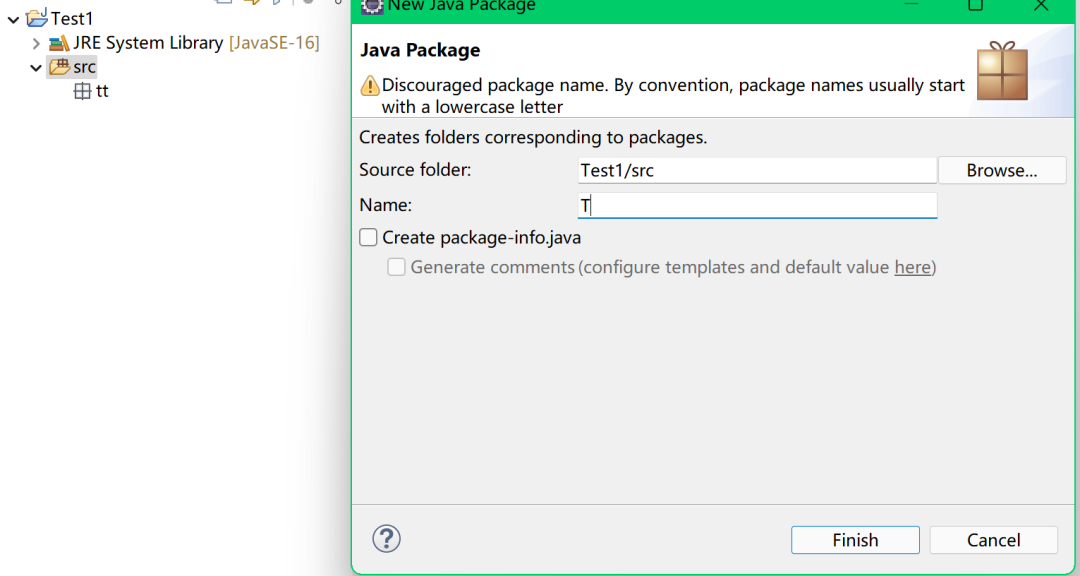Click the yellow warning triangle icon

(370, 86)
